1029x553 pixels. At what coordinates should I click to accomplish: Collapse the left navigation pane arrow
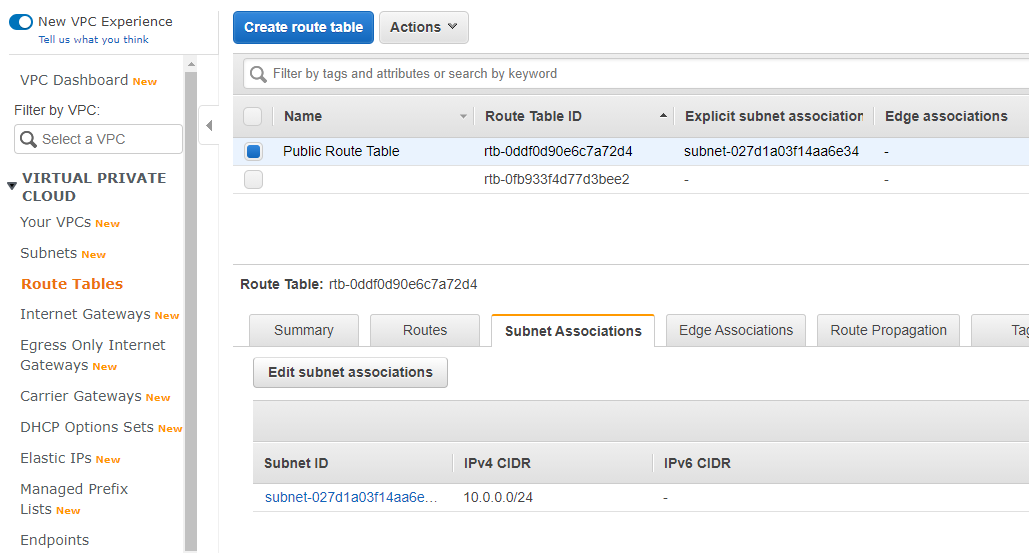[209, 125]
